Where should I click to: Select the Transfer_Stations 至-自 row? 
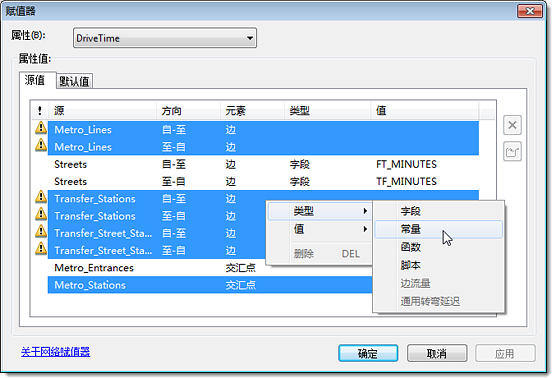click(x=157, y=216)
